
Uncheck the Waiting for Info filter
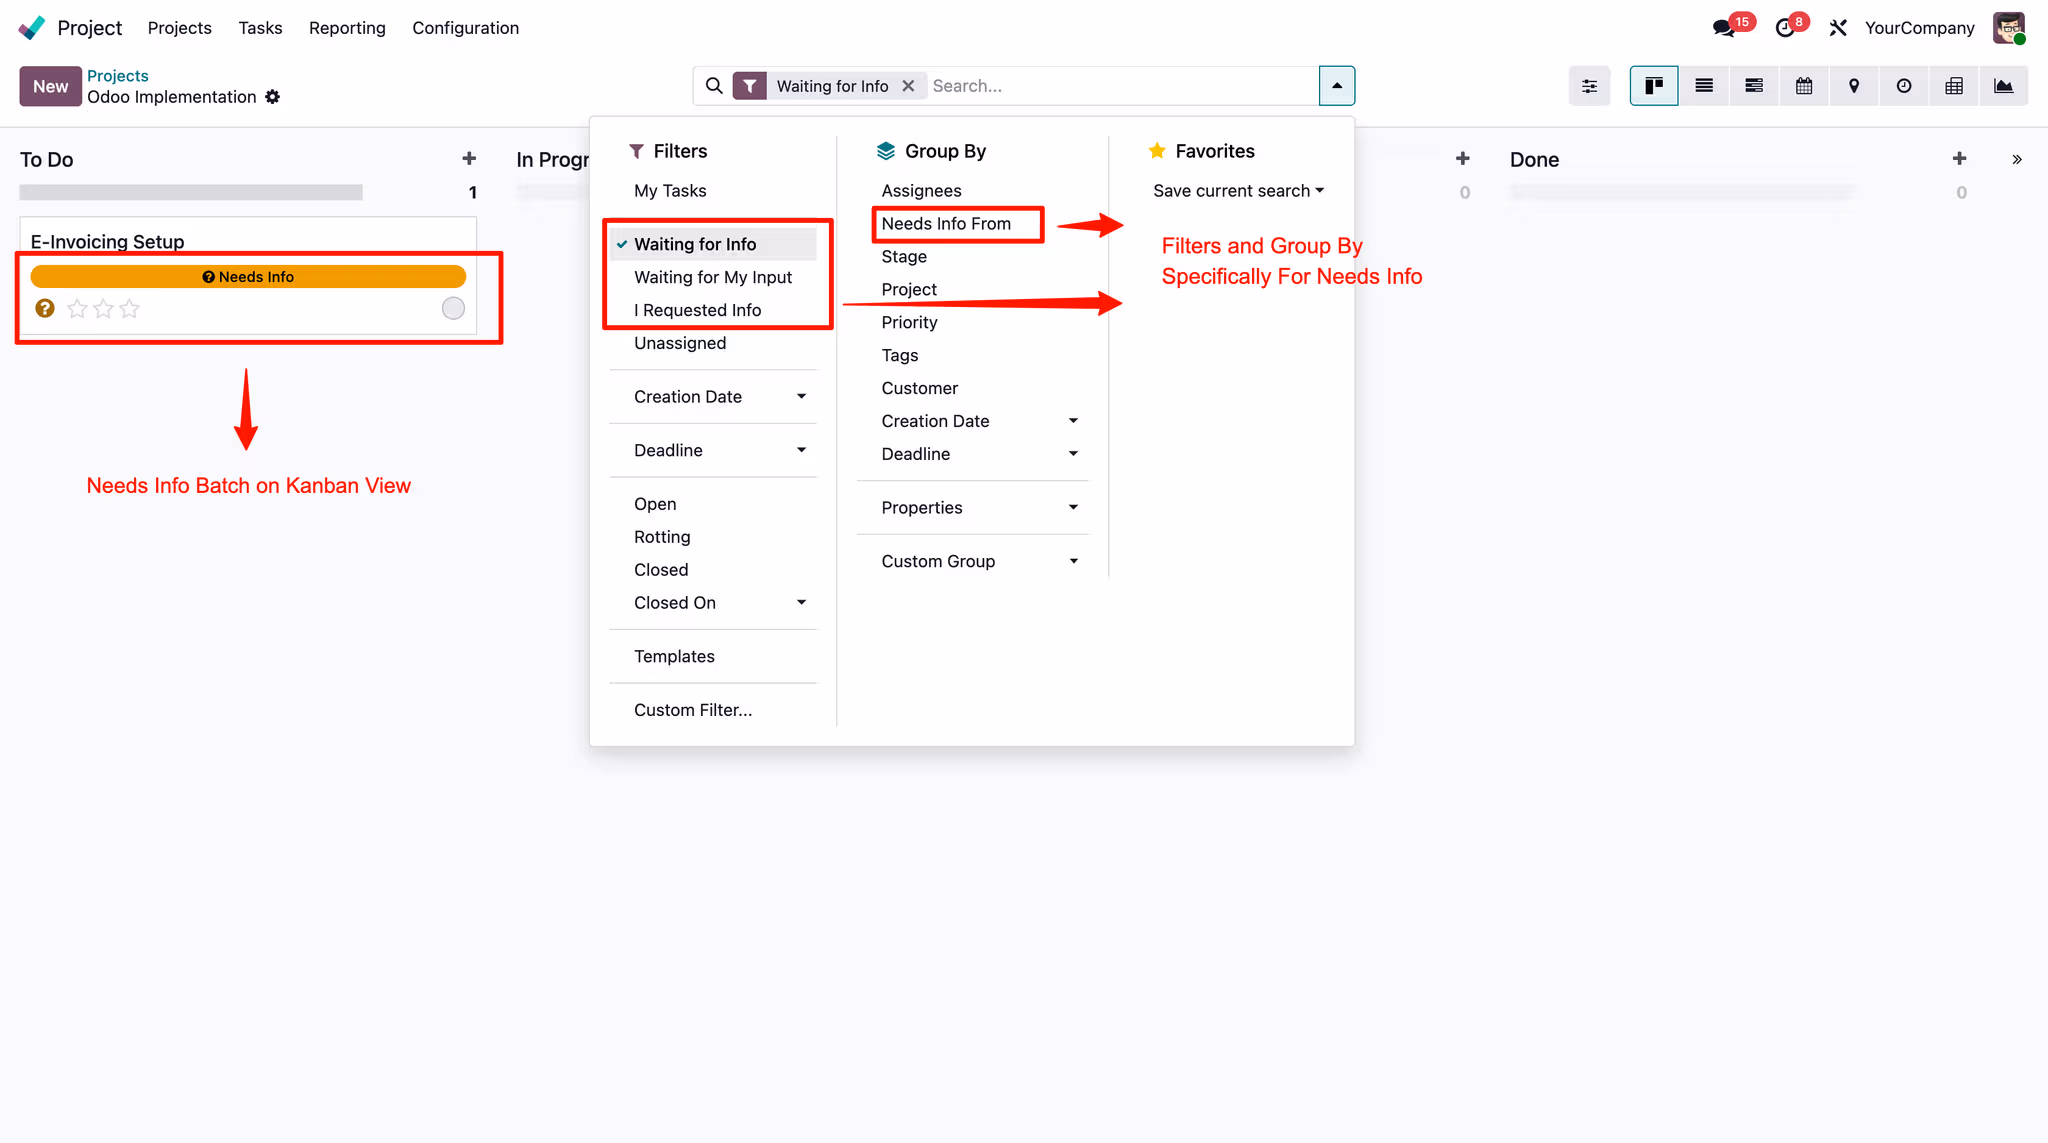pyautogui.click(x=713, y=244)
